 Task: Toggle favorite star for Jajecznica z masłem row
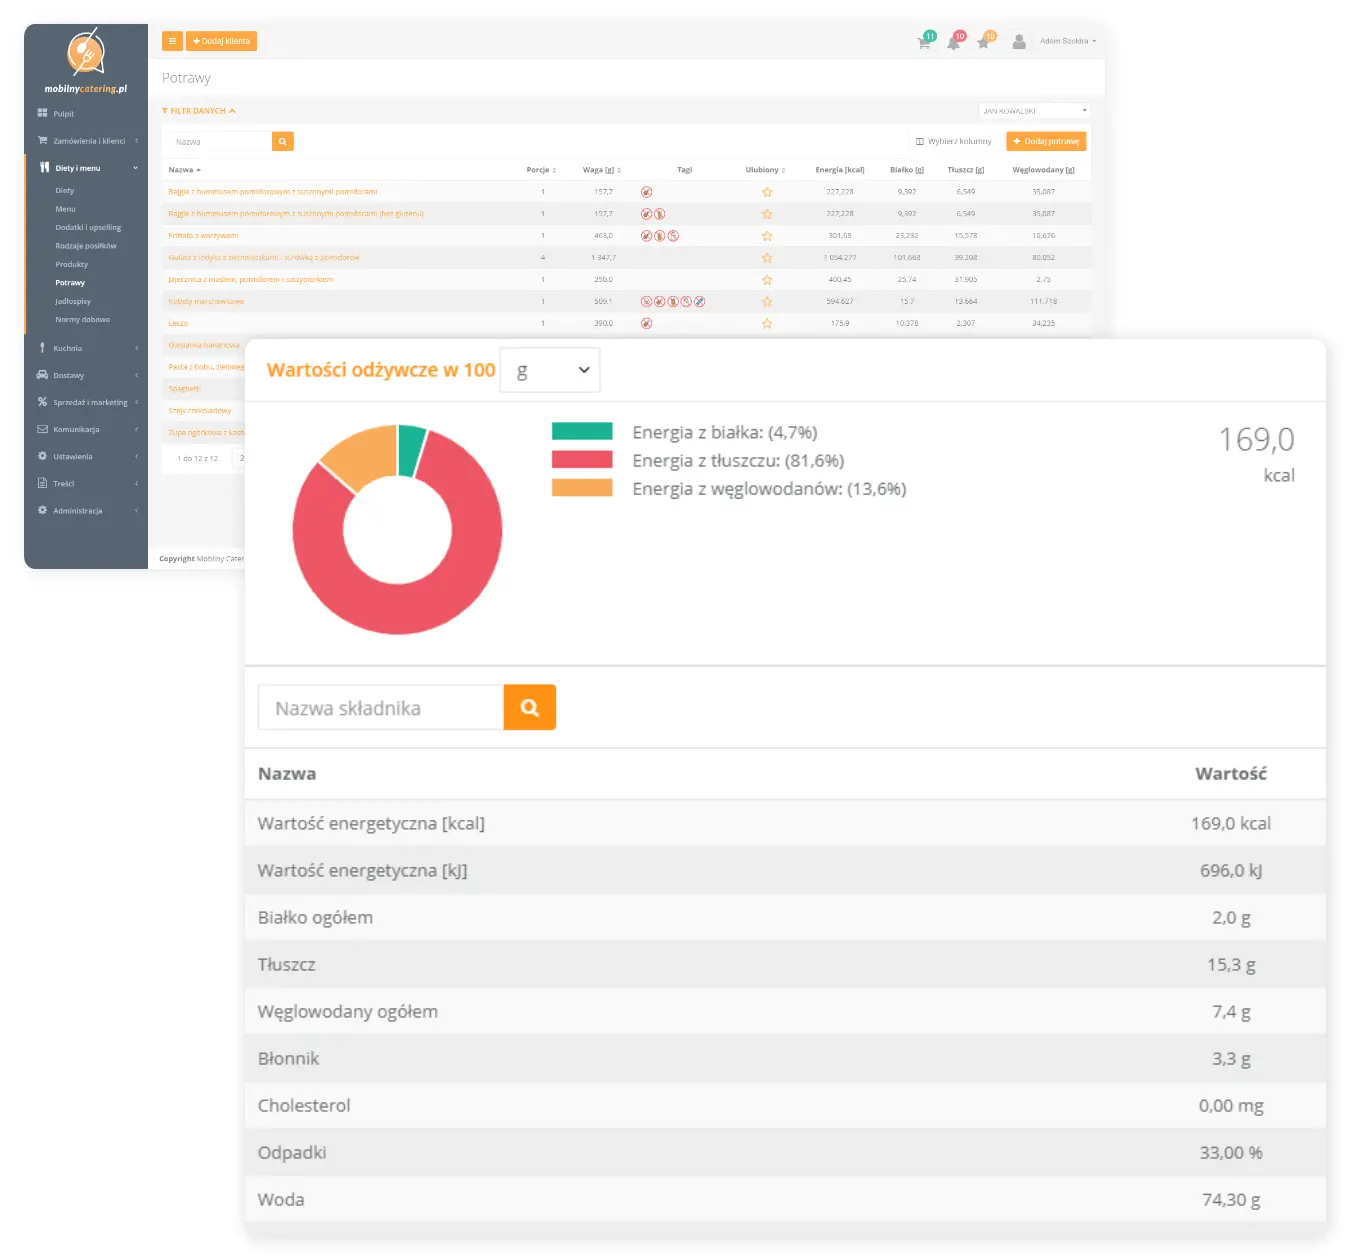pyautogui.click(x=767, y=280)
